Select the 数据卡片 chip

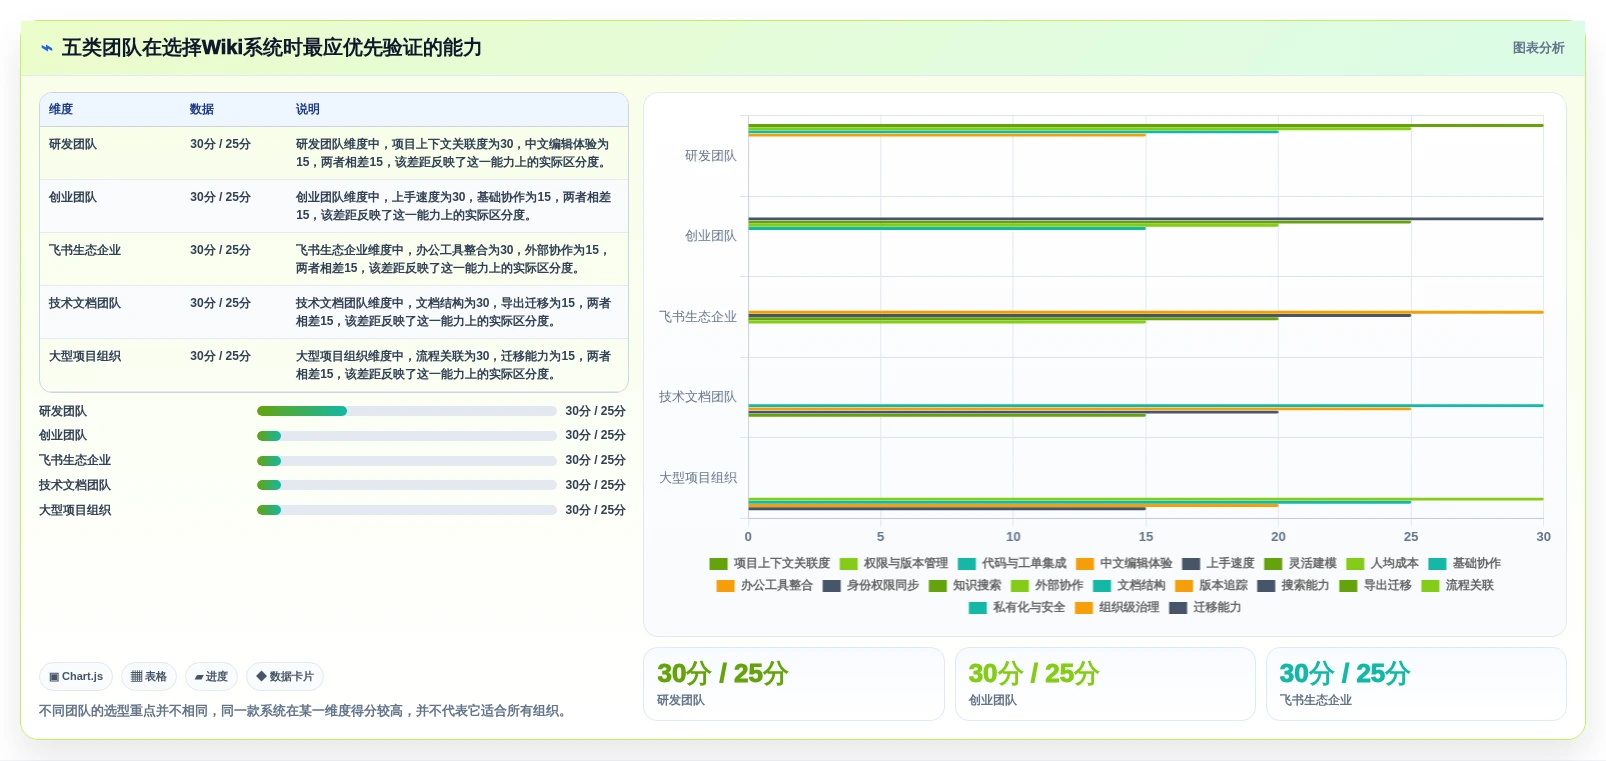(x=285, y=677)
